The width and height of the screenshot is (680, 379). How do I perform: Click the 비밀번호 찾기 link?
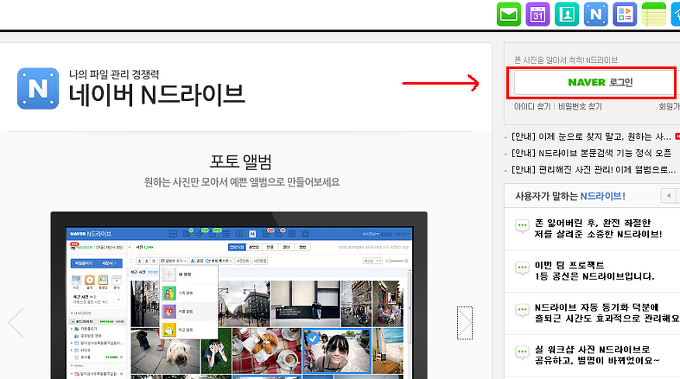coord(580,107)
